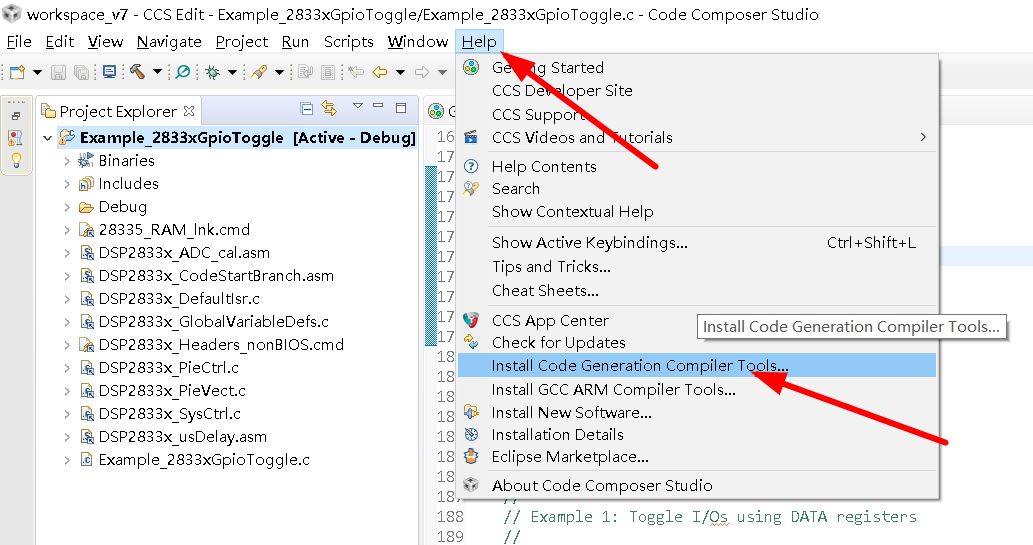Minimize the Project Explorer panel
1033x545 pixels.
click(x=378, y=105)
